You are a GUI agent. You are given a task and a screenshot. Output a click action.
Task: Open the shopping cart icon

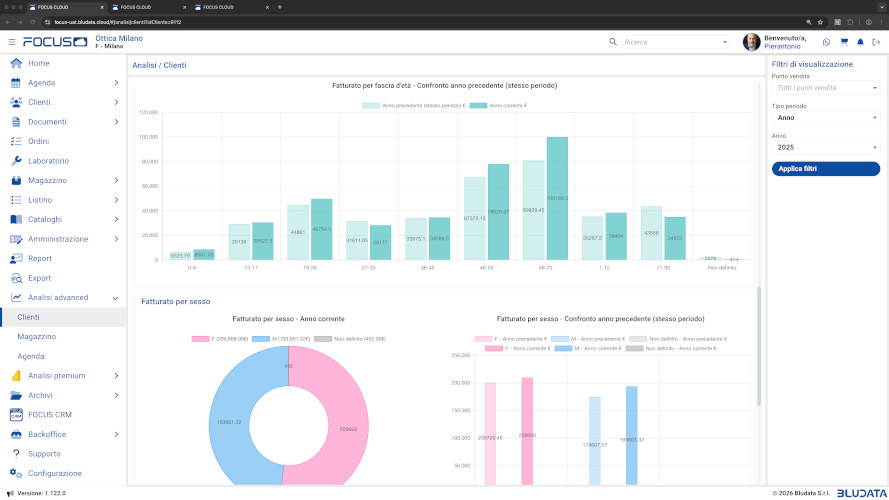pos(843,42)
